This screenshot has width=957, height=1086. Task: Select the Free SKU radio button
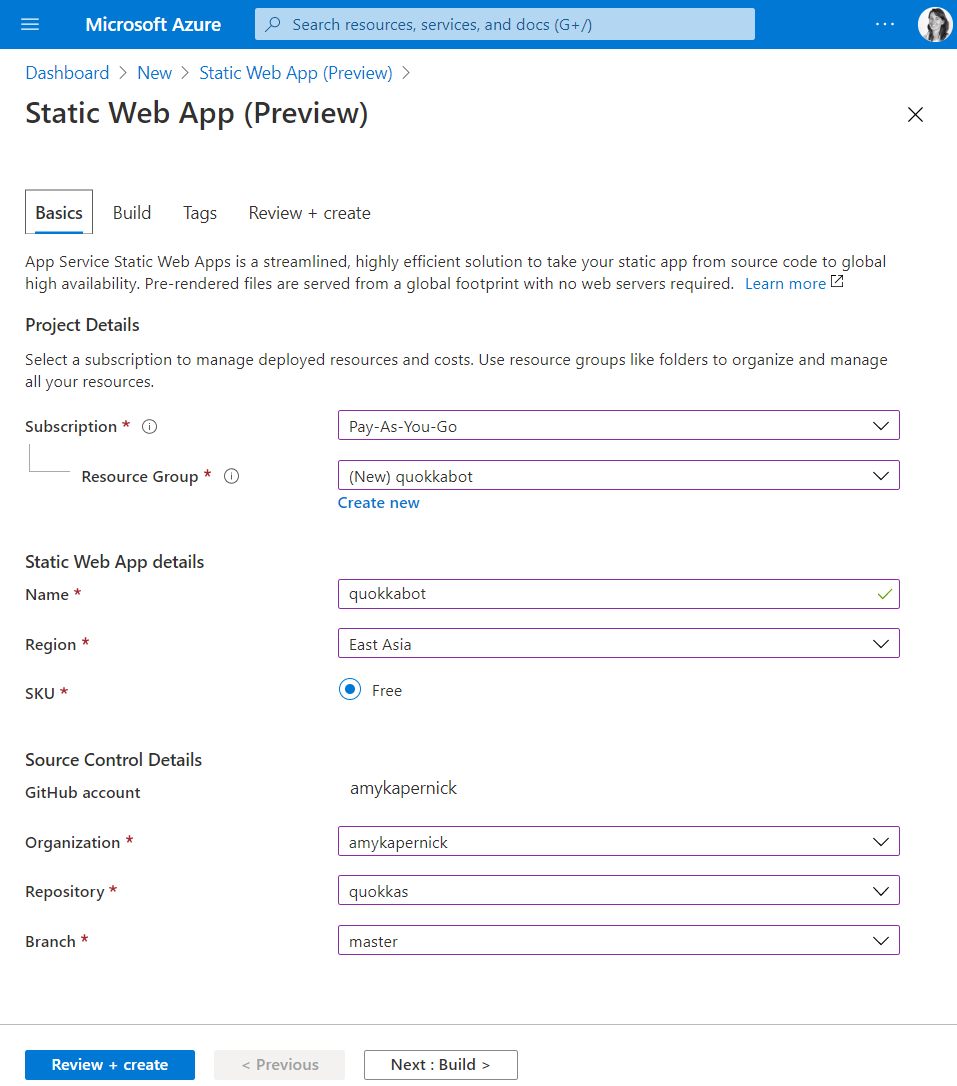pos(349,690)
